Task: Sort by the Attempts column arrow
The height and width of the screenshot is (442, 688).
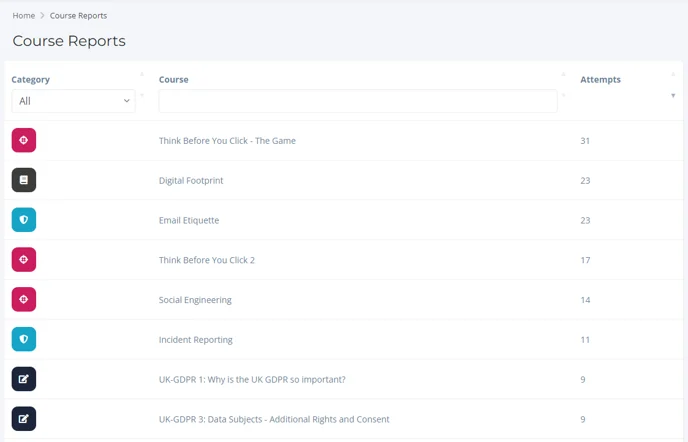Action: (x=673, y=95)
